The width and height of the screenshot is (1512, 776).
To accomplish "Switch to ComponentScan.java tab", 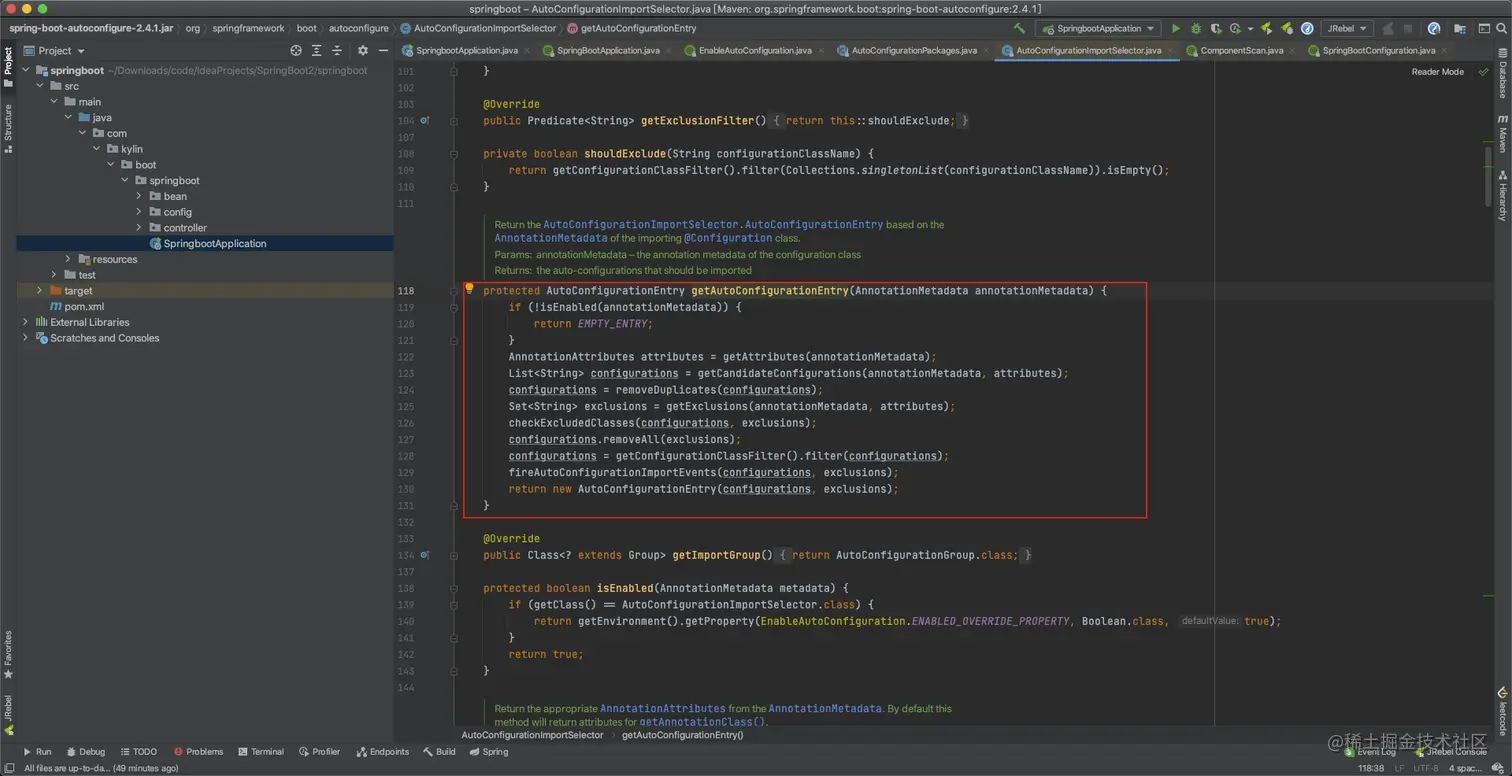I will point(1241,50).
